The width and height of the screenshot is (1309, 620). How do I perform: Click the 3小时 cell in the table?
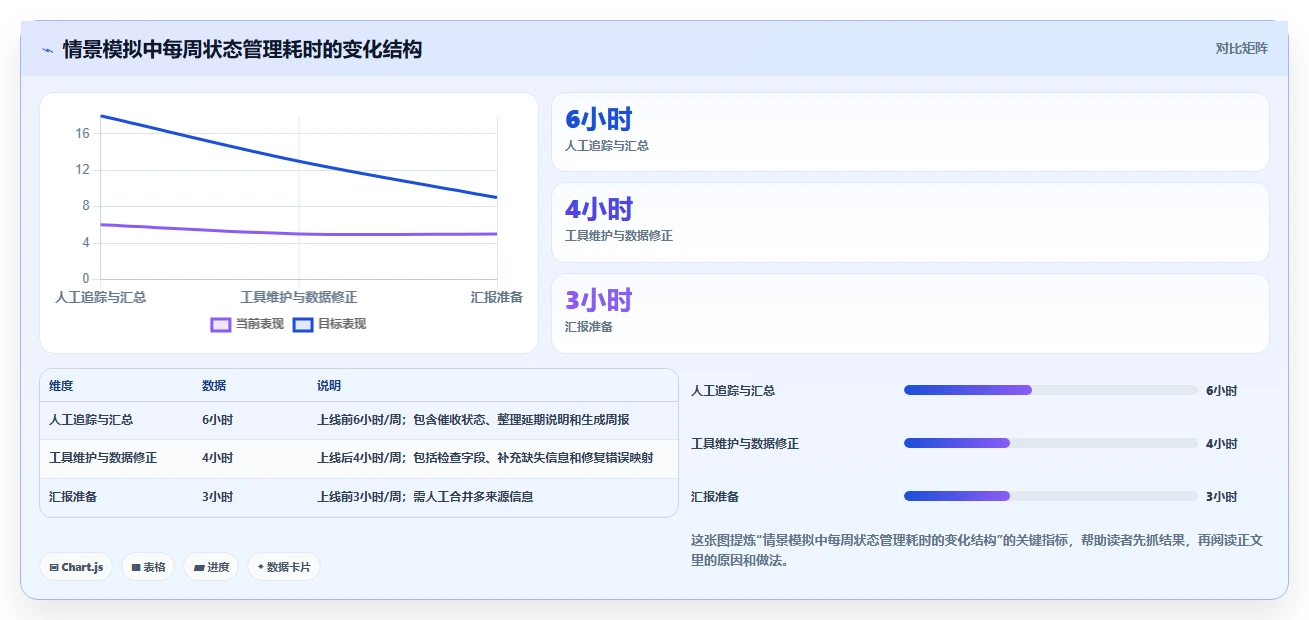coord(217,497)
